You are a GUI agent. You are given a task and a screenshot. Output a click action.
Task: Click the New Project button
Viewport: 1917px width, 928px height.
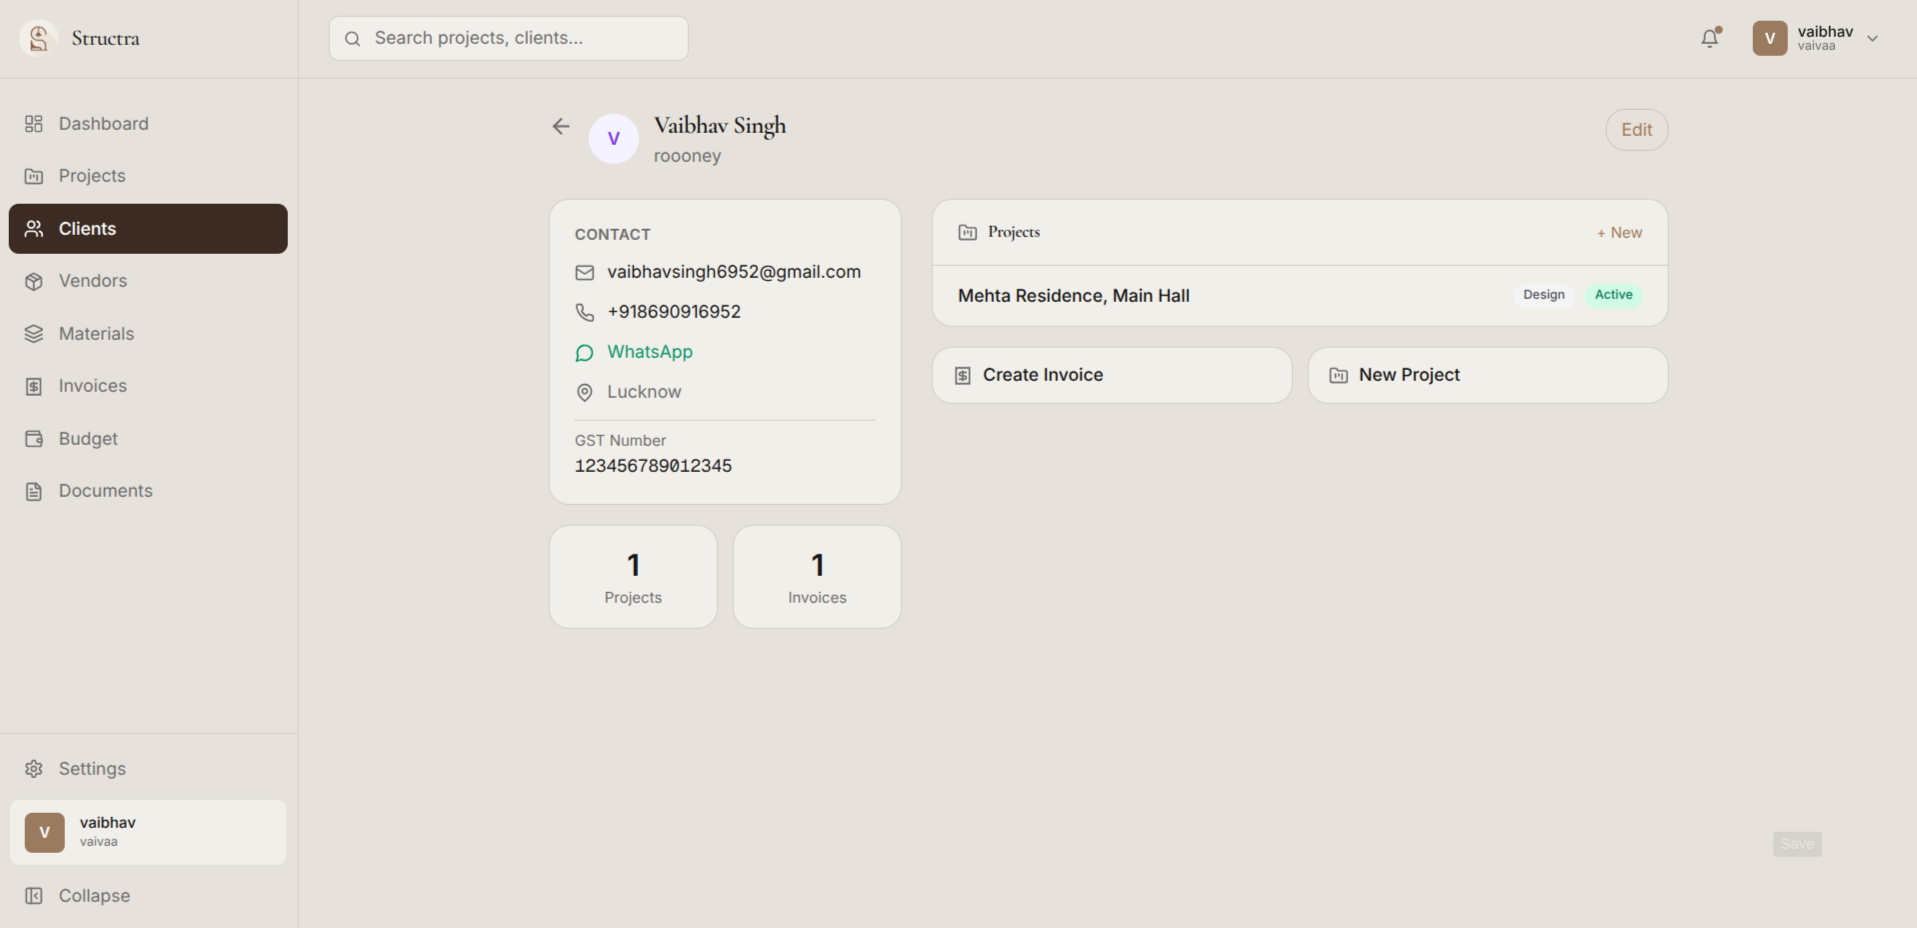pos(1488,375)
